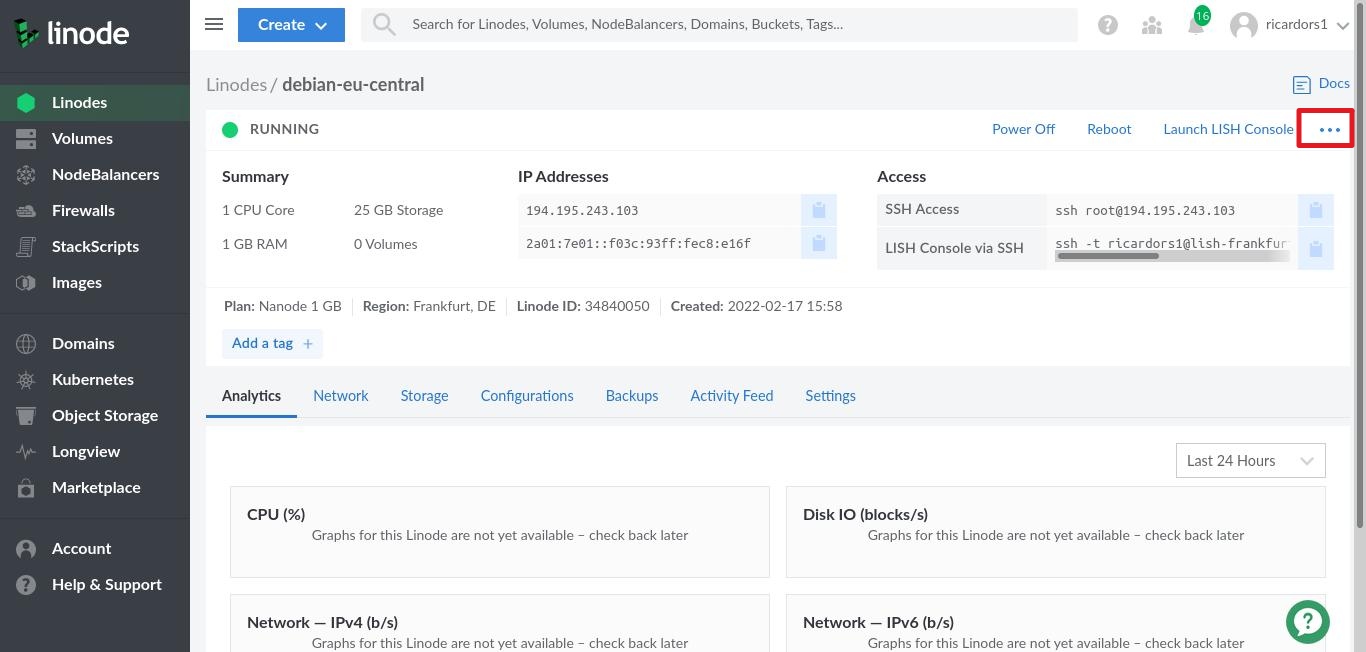Viewport: 1366px width, 652px height.
Task: Click the Reboot button
Action: [1109, 129]
